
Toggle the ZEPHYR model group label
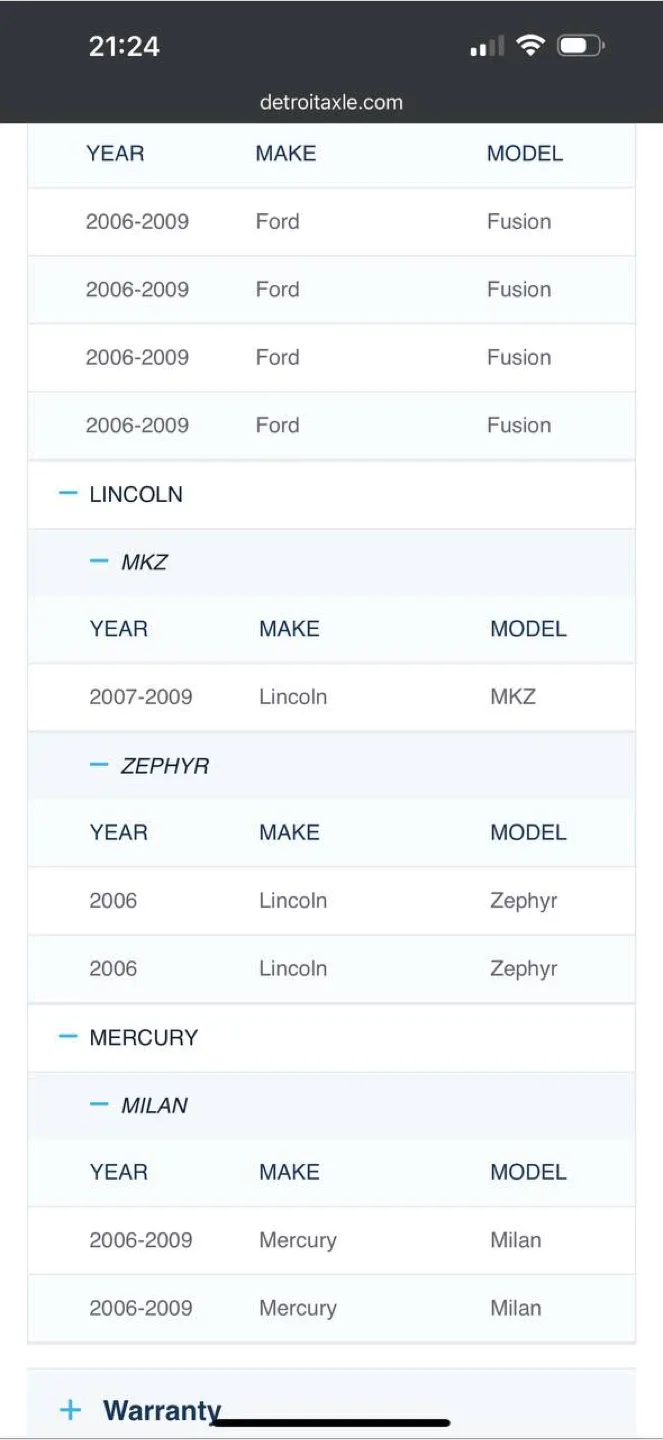click(x=165, y=766)
